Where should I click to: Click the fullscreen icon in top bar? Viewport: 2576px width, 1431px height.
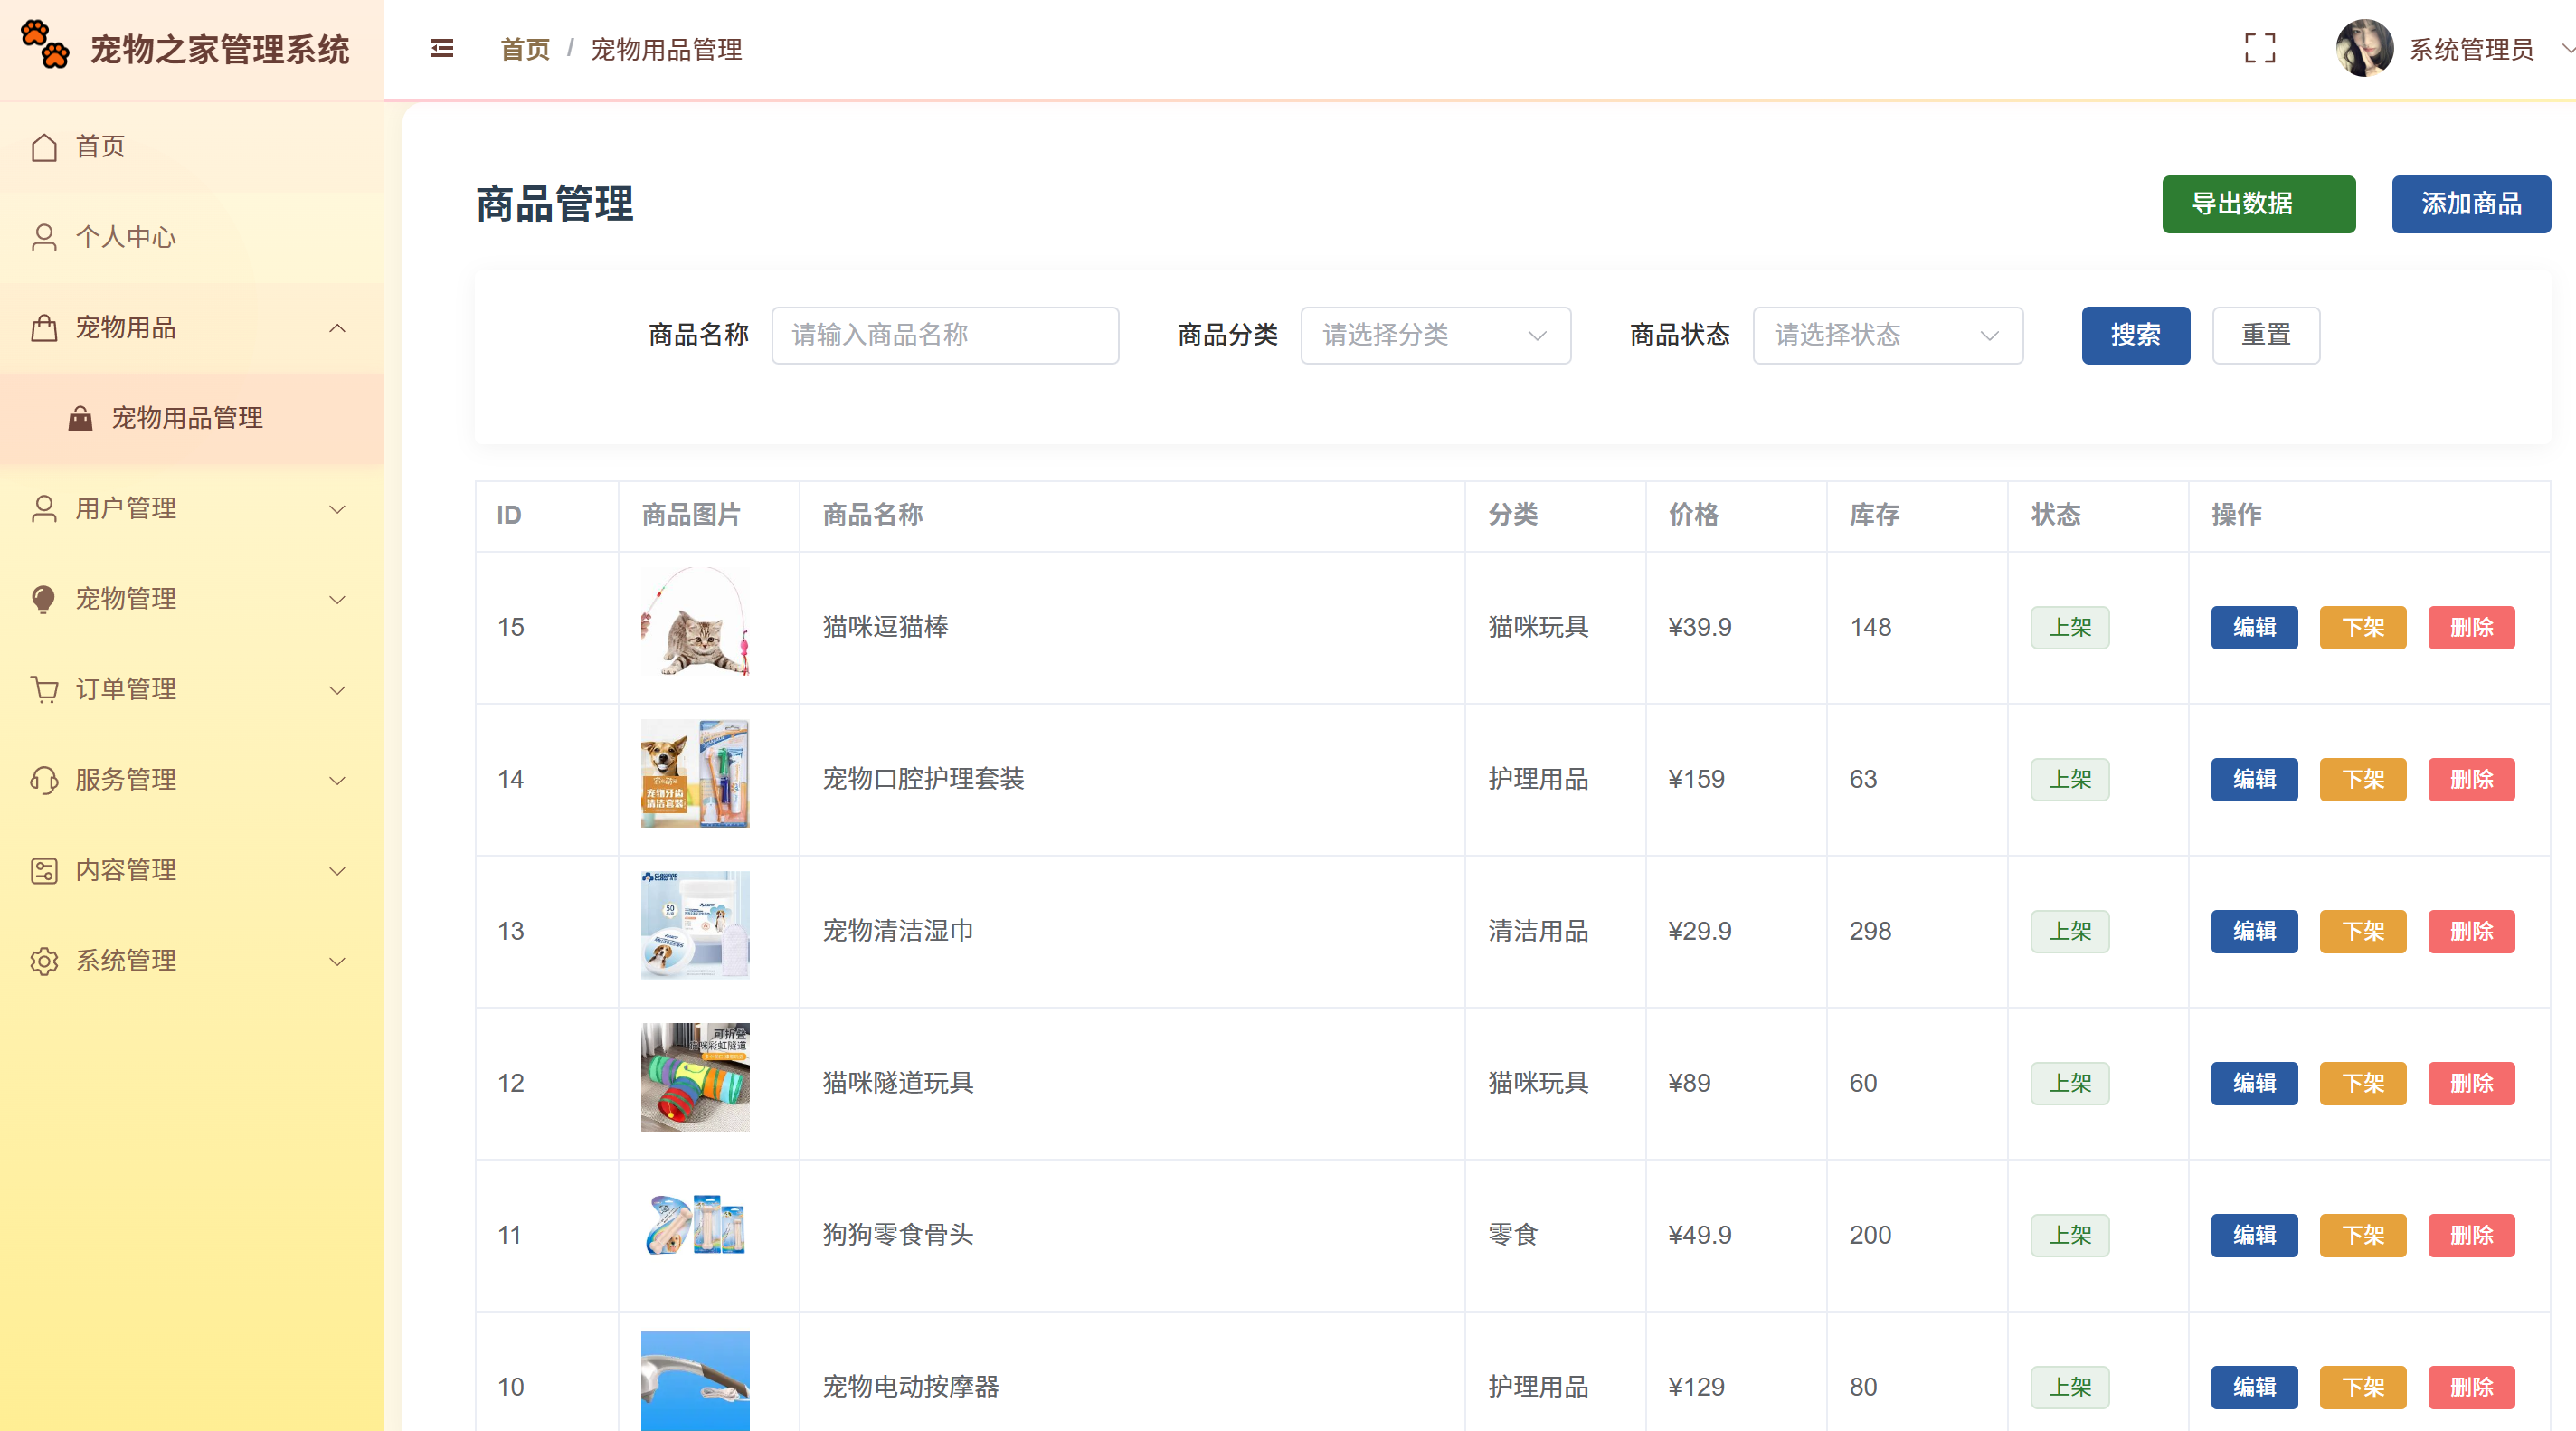pos(2262,48)
